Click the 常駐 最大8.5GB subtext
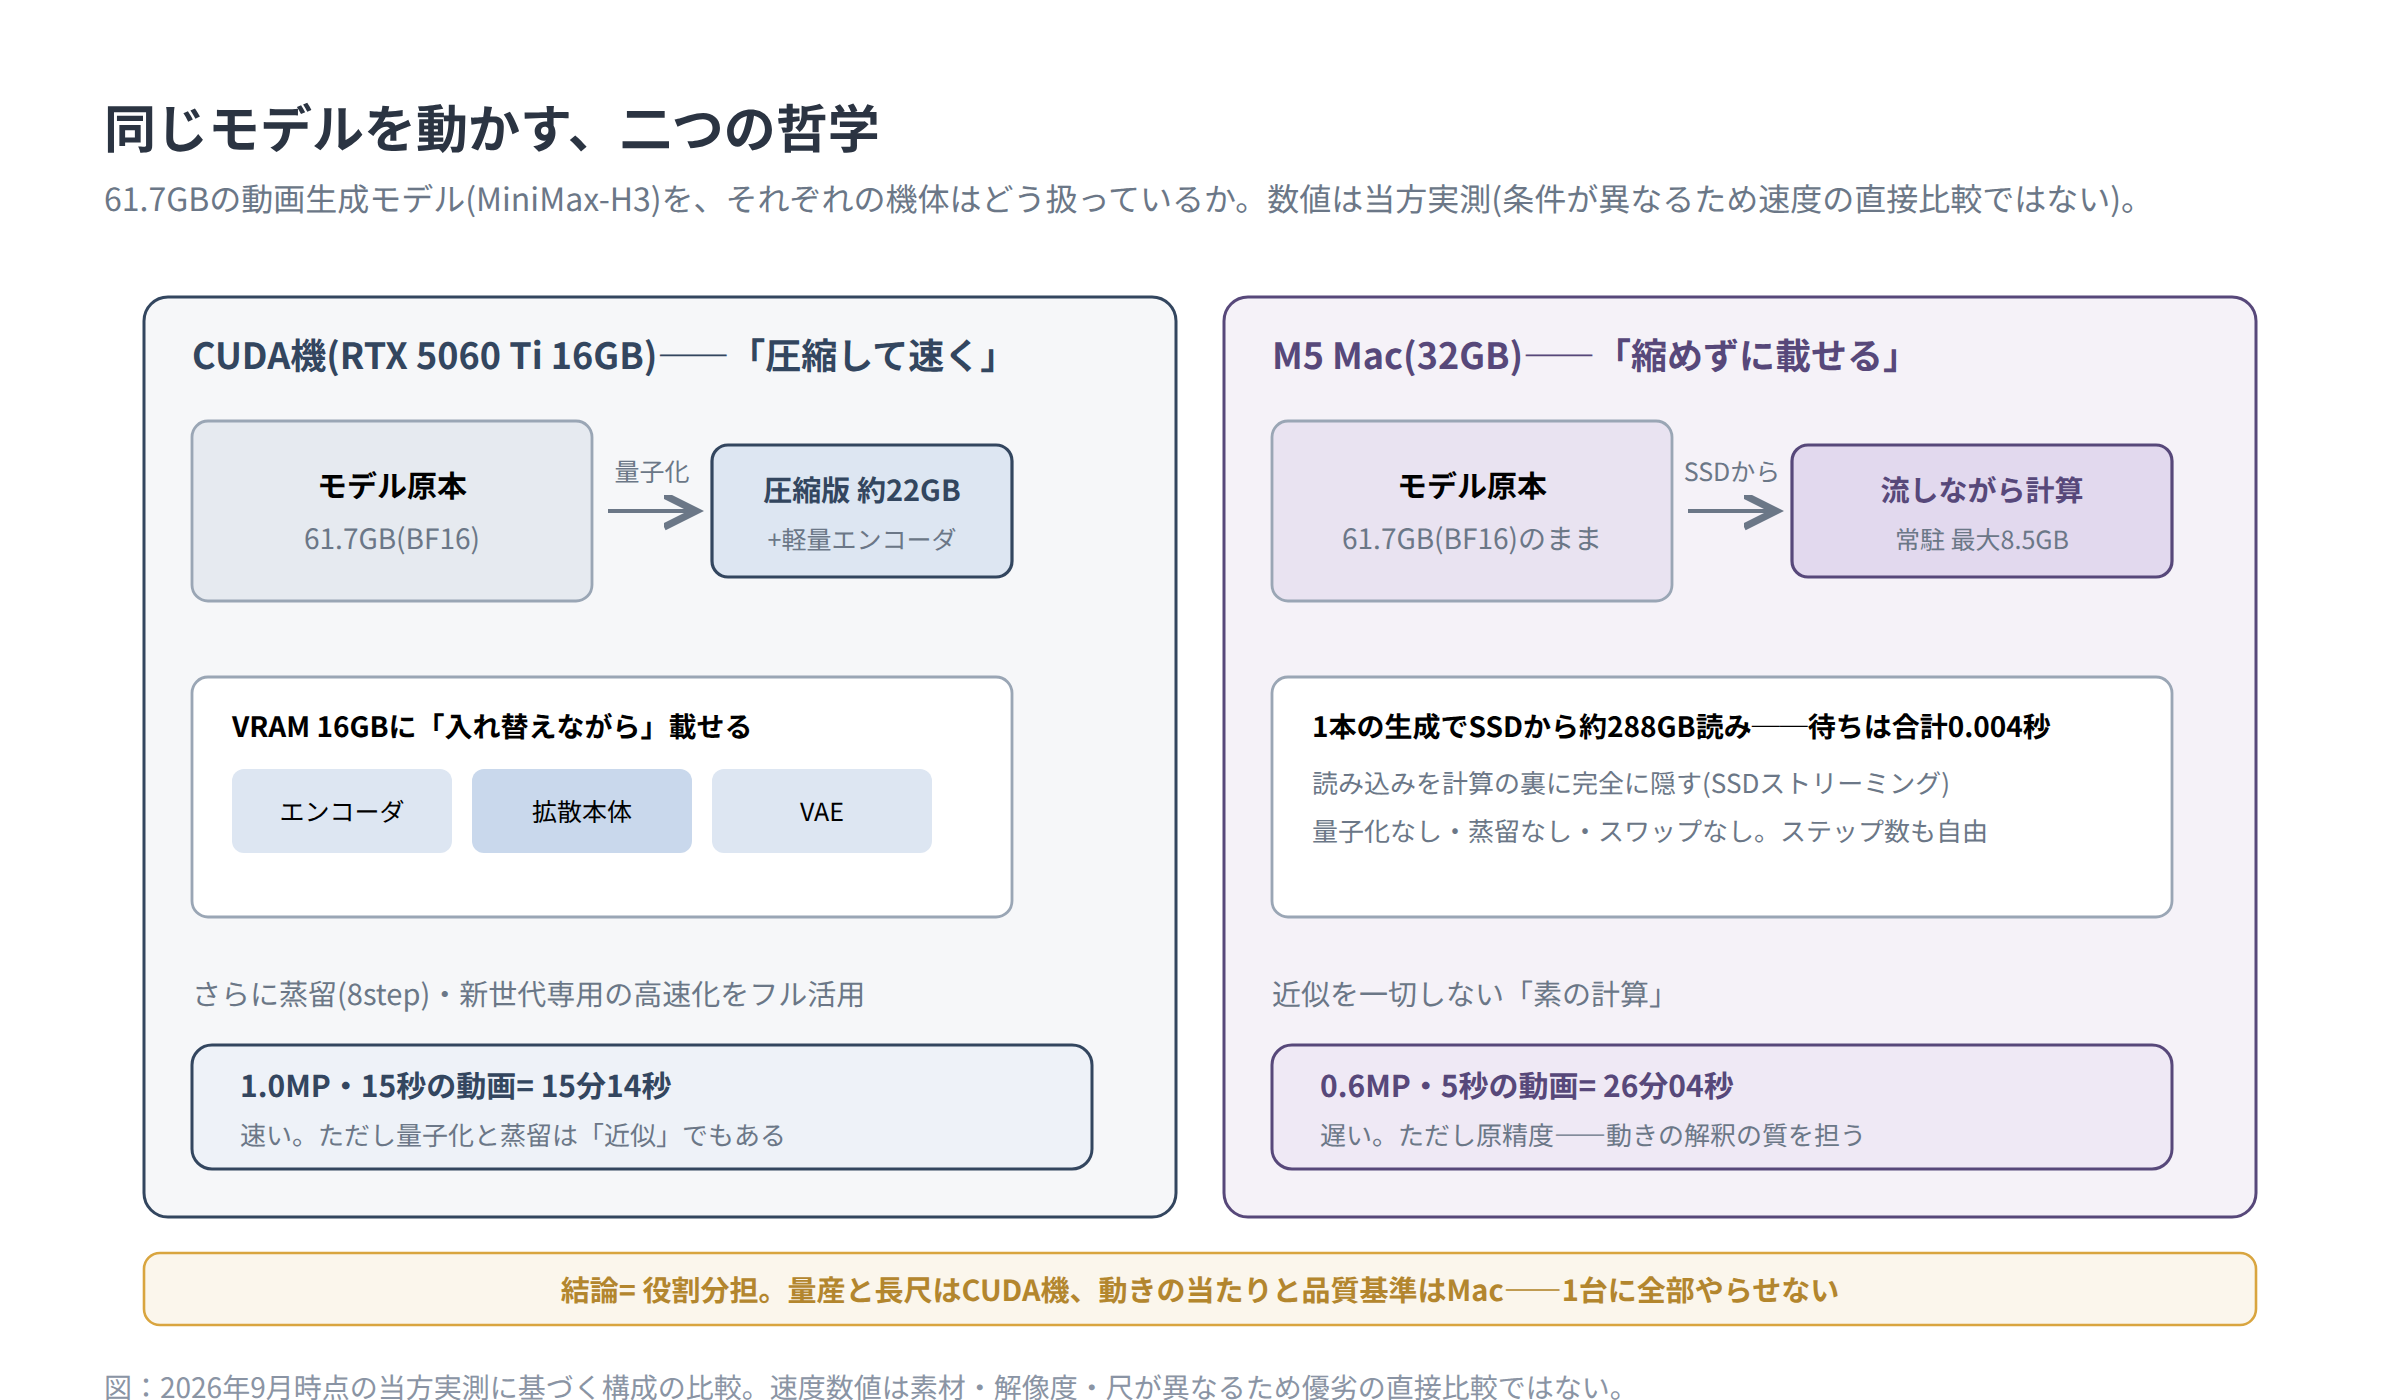The image size is (2400, 1400). [1982, 540]
